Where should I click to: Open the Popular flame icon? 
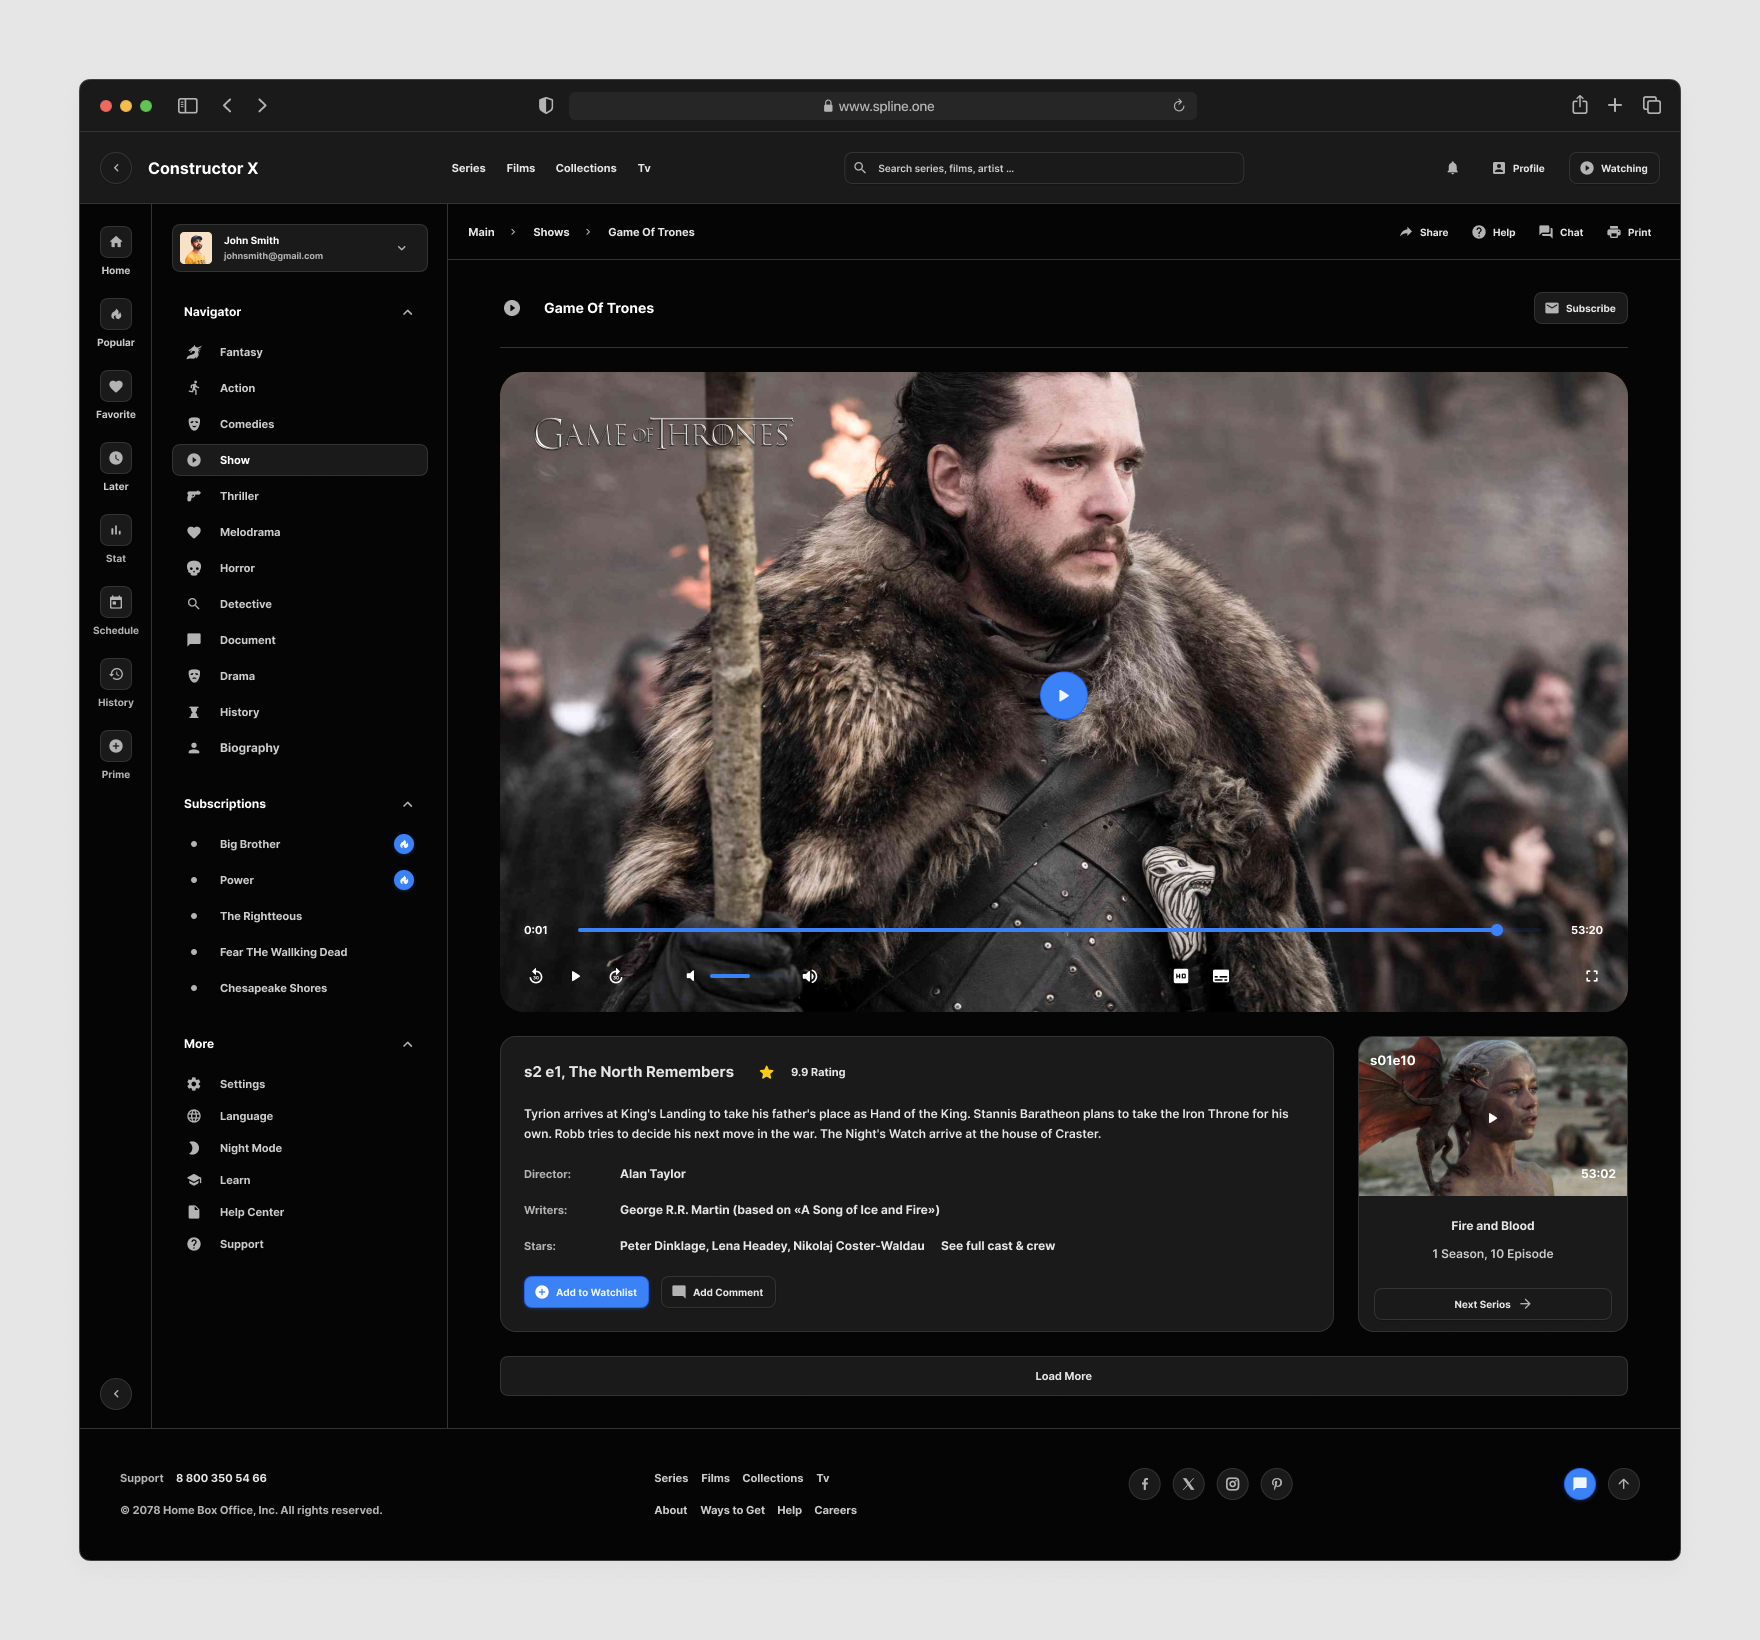click(x=116, y=314)
